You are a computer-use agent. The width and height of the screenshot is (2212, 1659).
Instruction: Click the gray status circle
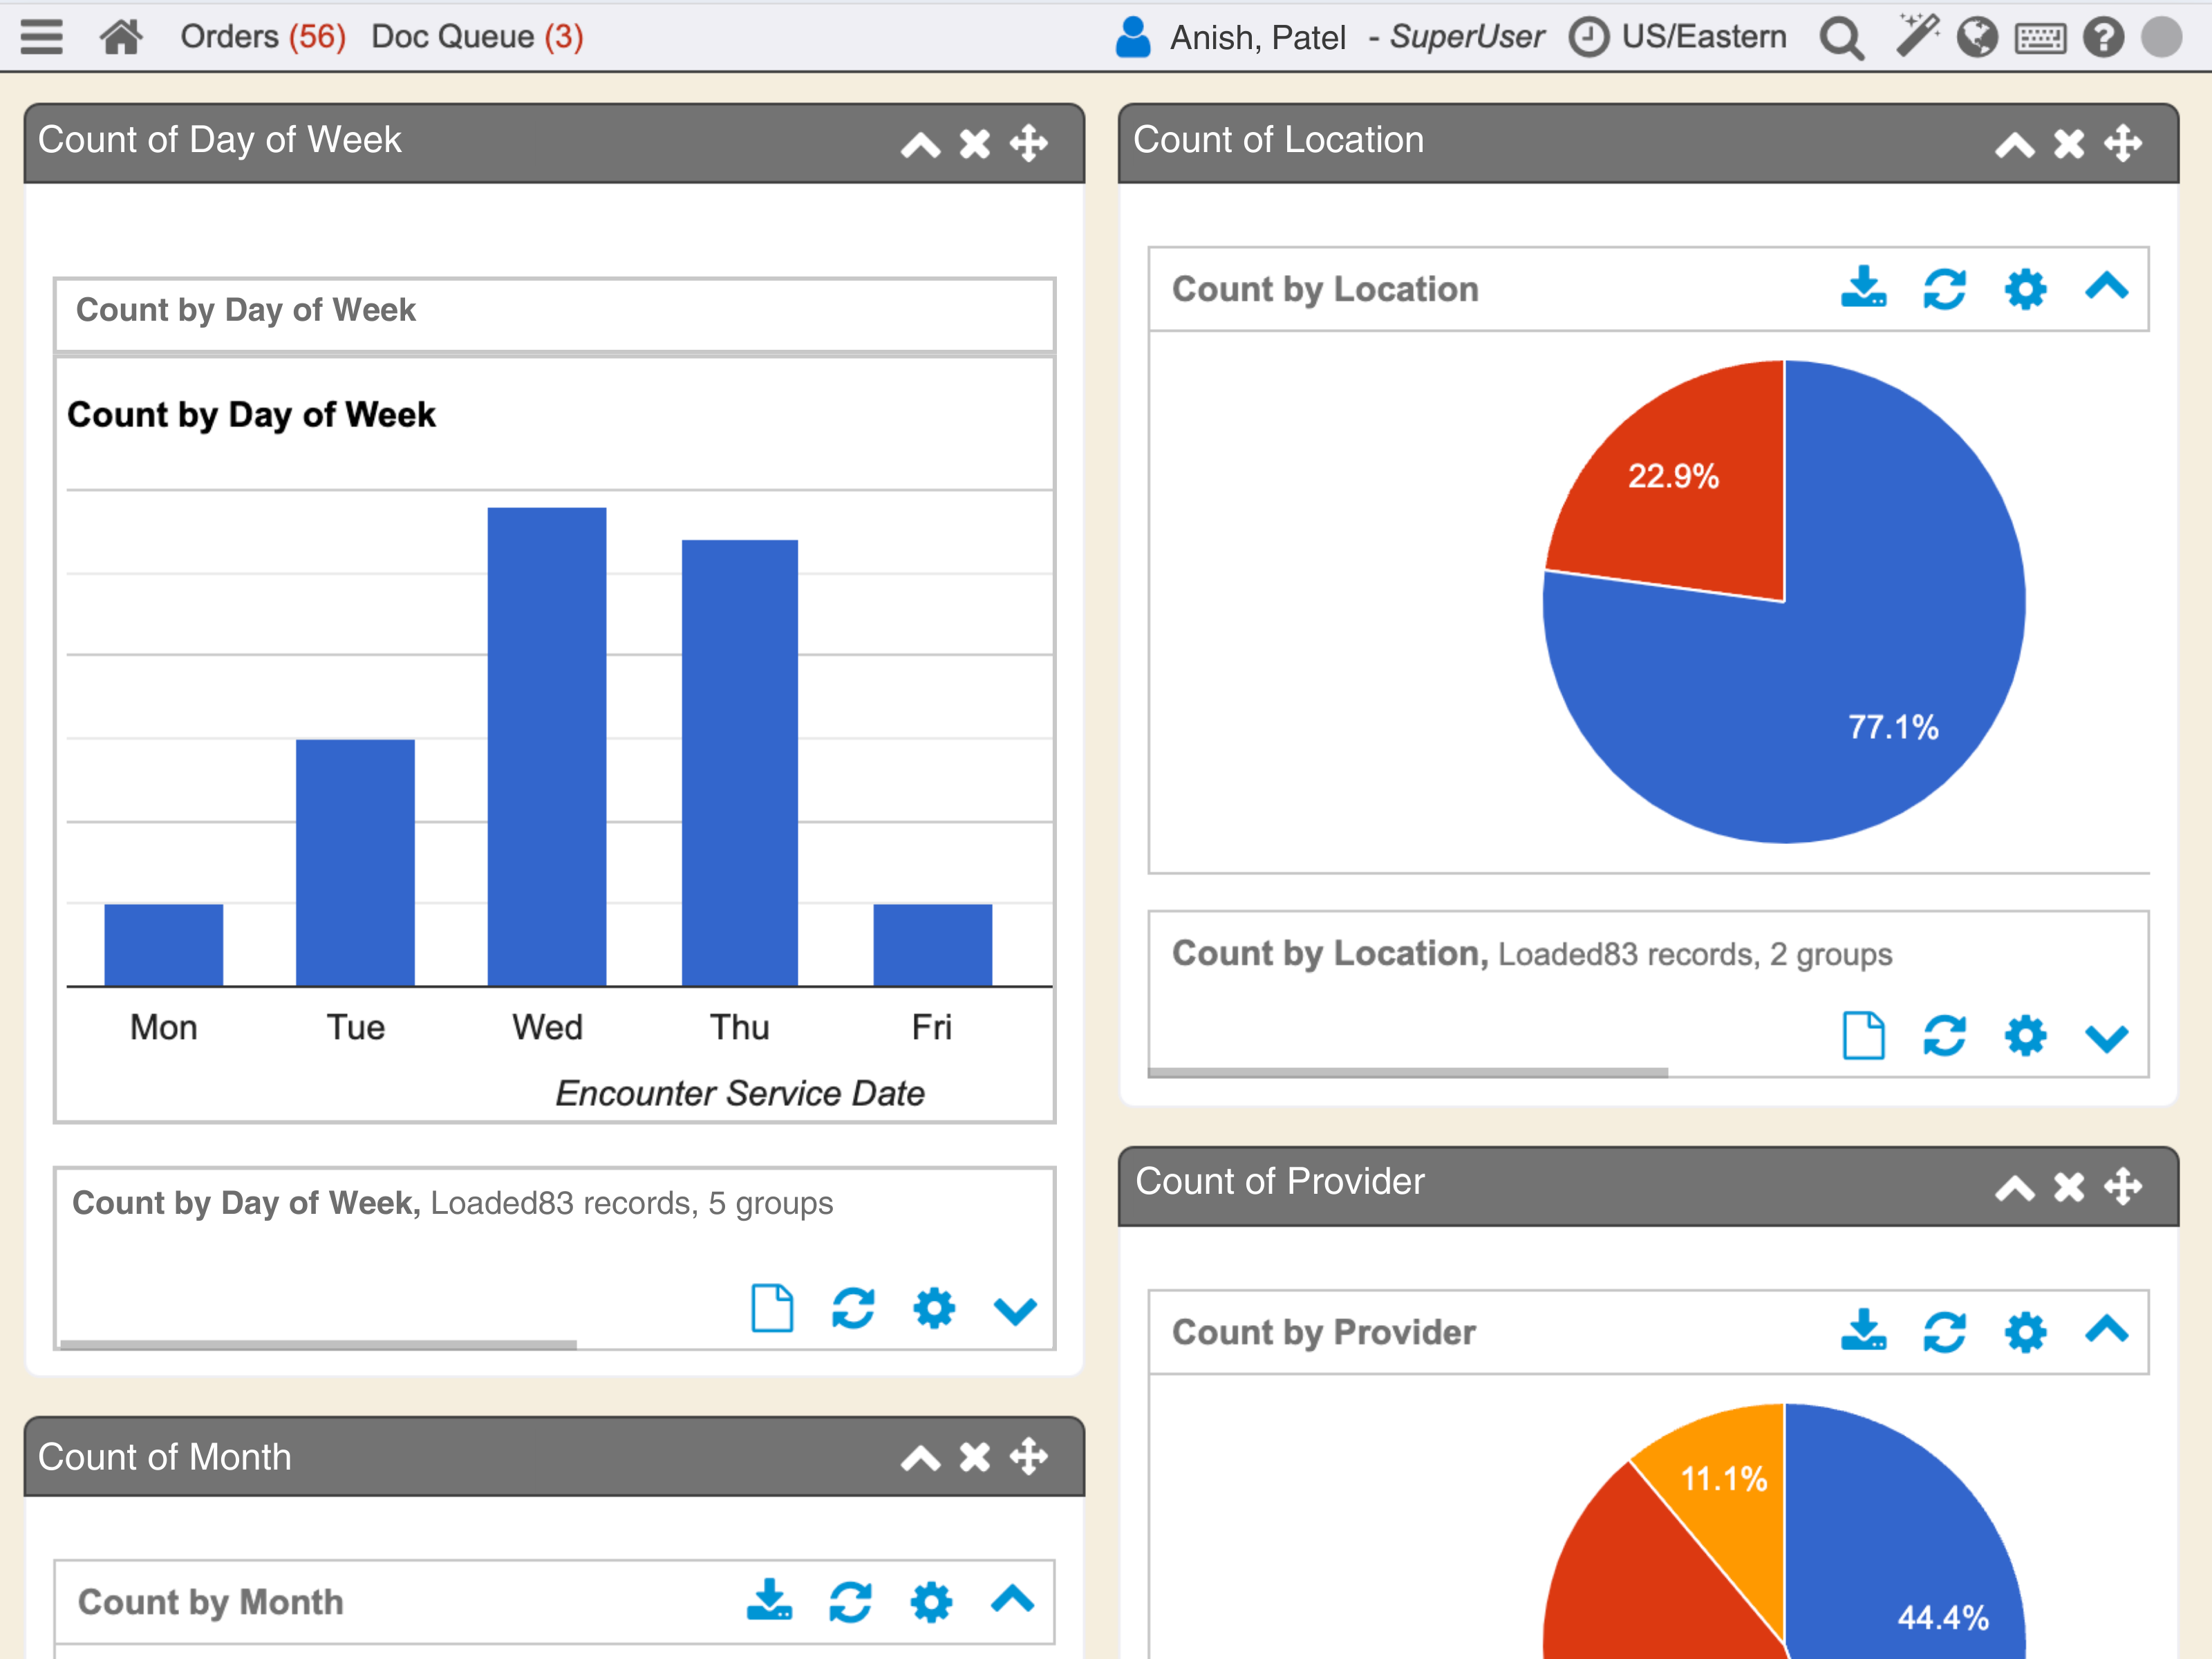coord(2161,38)
